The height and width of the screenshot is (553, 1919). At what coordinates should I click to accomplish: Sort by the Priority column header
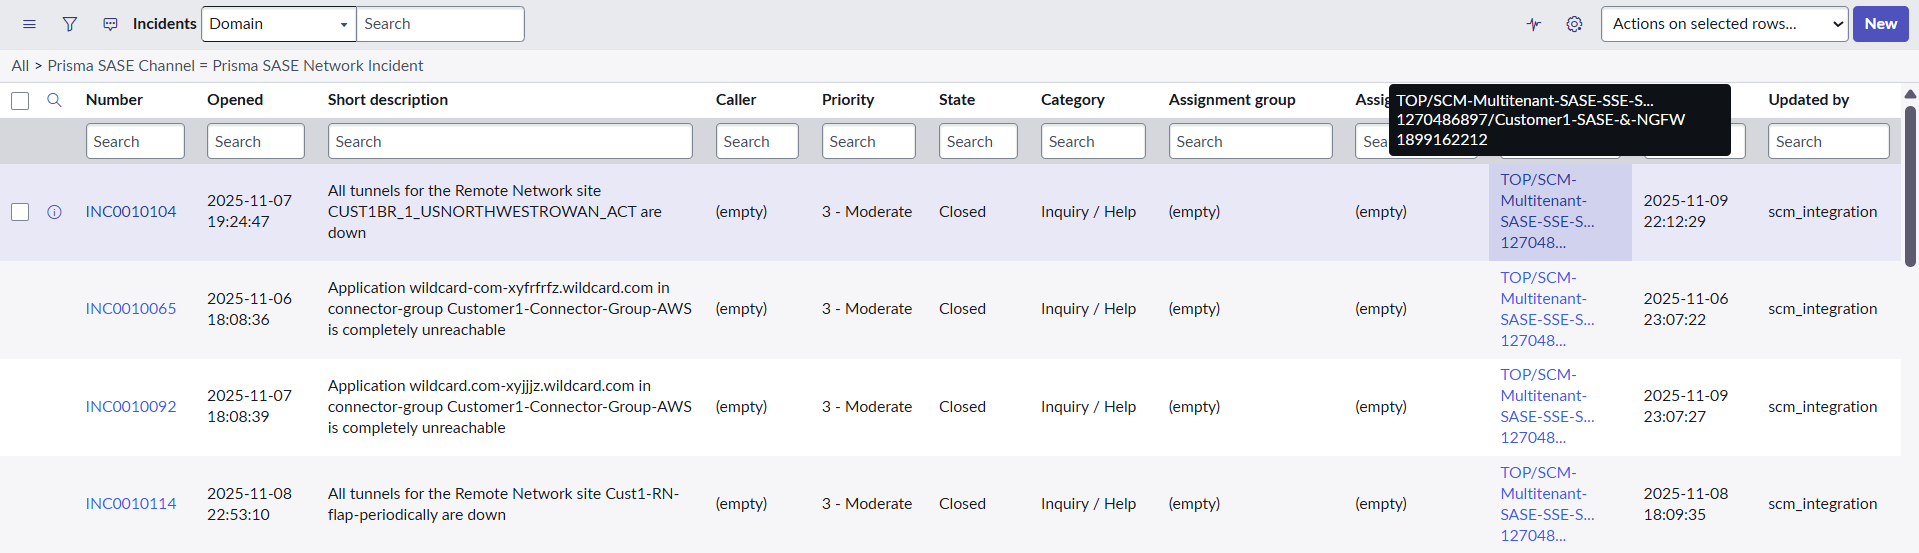(x=847, y=100)
